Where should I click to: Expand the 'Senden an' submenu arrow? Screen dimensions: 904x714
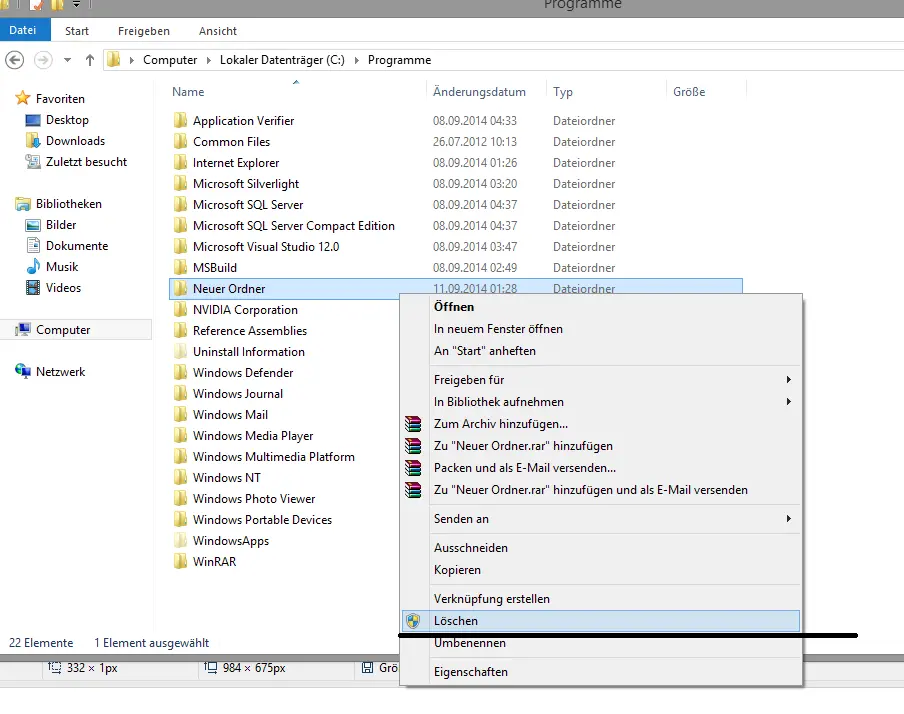(x=788, y=519)
